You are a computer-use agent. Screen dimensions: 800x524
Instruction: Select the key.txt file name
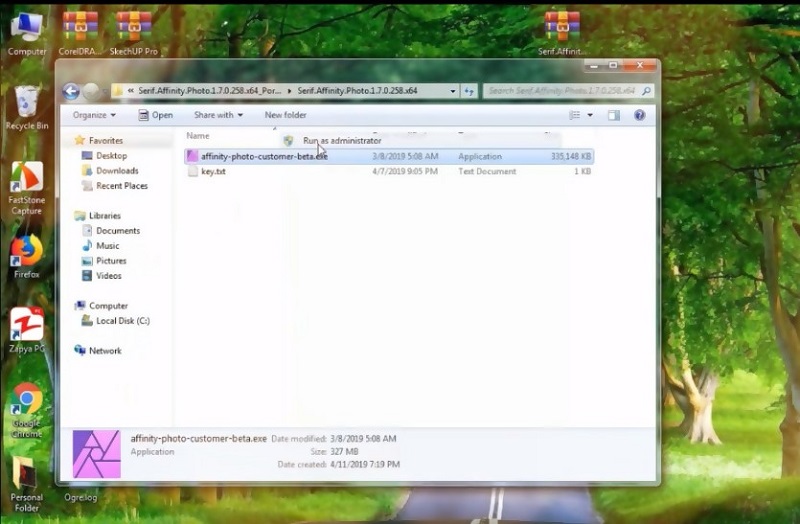[x=213, y=171]
